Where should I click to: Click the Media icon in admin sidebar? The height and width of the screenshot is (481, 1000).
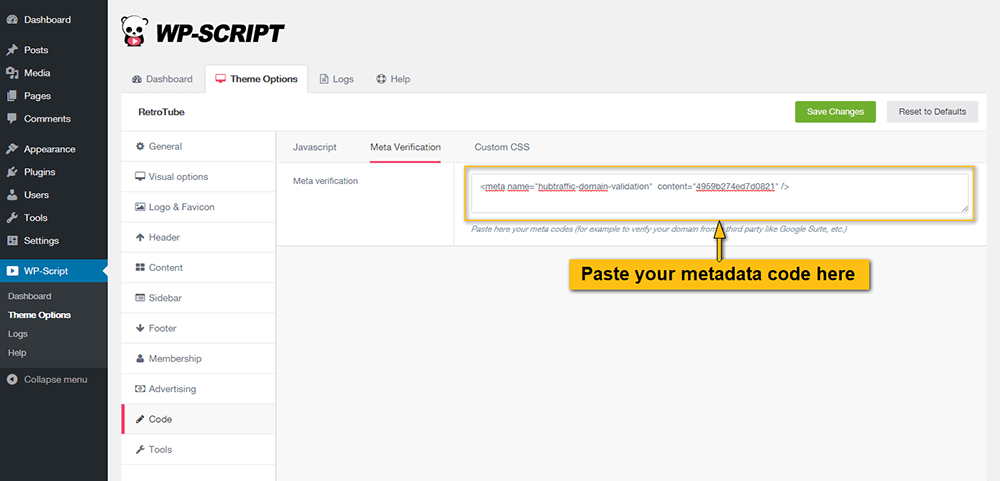(12, 73)
